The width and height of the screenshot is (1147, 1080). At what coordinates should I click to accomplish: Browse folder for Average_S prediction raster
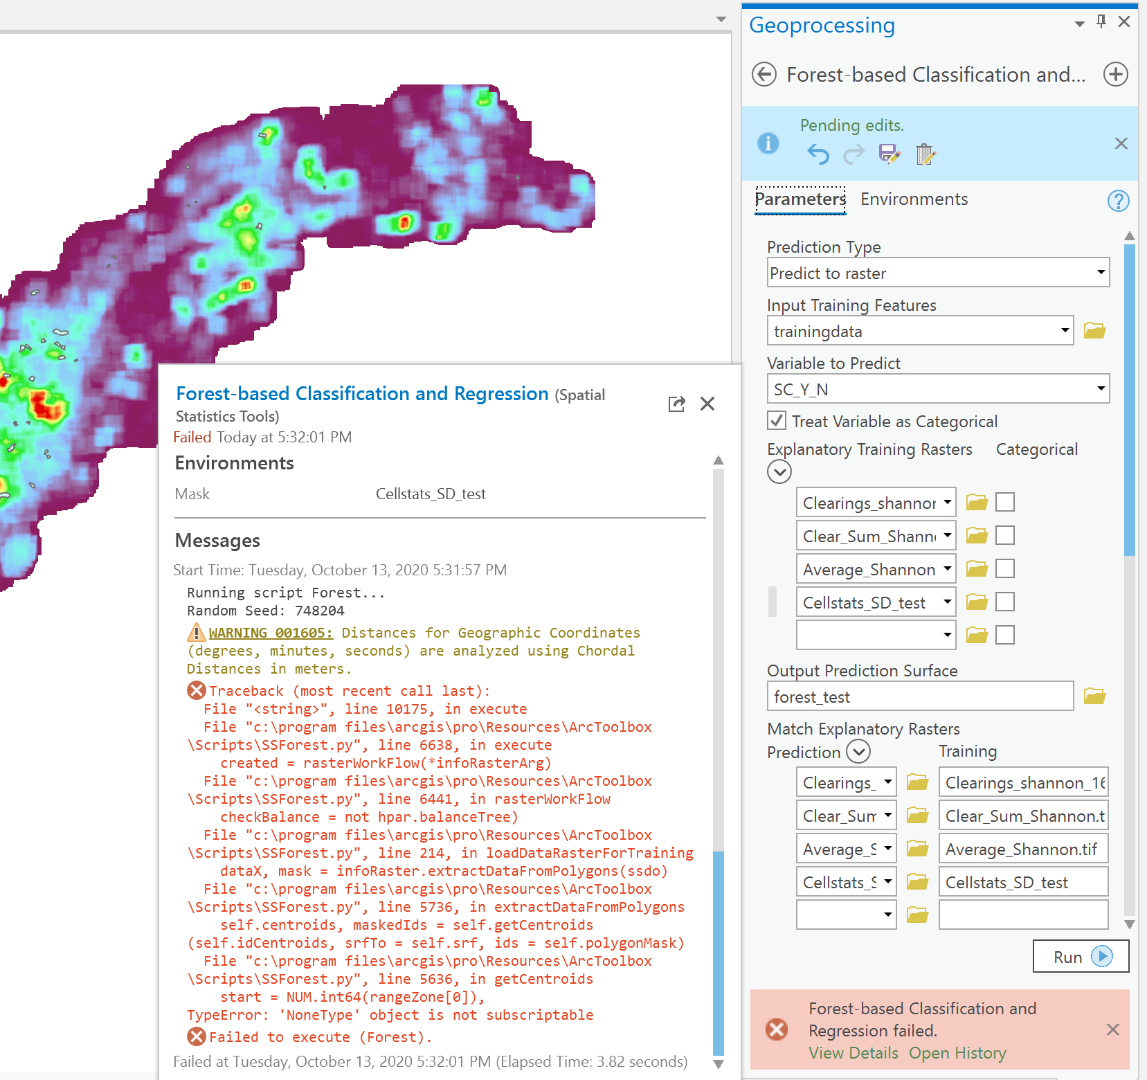click(917, 849)
